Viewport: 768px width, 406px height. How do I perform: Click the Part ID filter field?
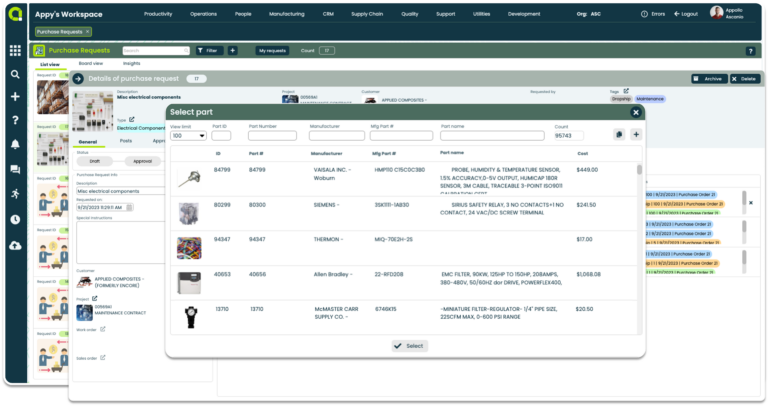pyautogui.click(x=221, y=136)
